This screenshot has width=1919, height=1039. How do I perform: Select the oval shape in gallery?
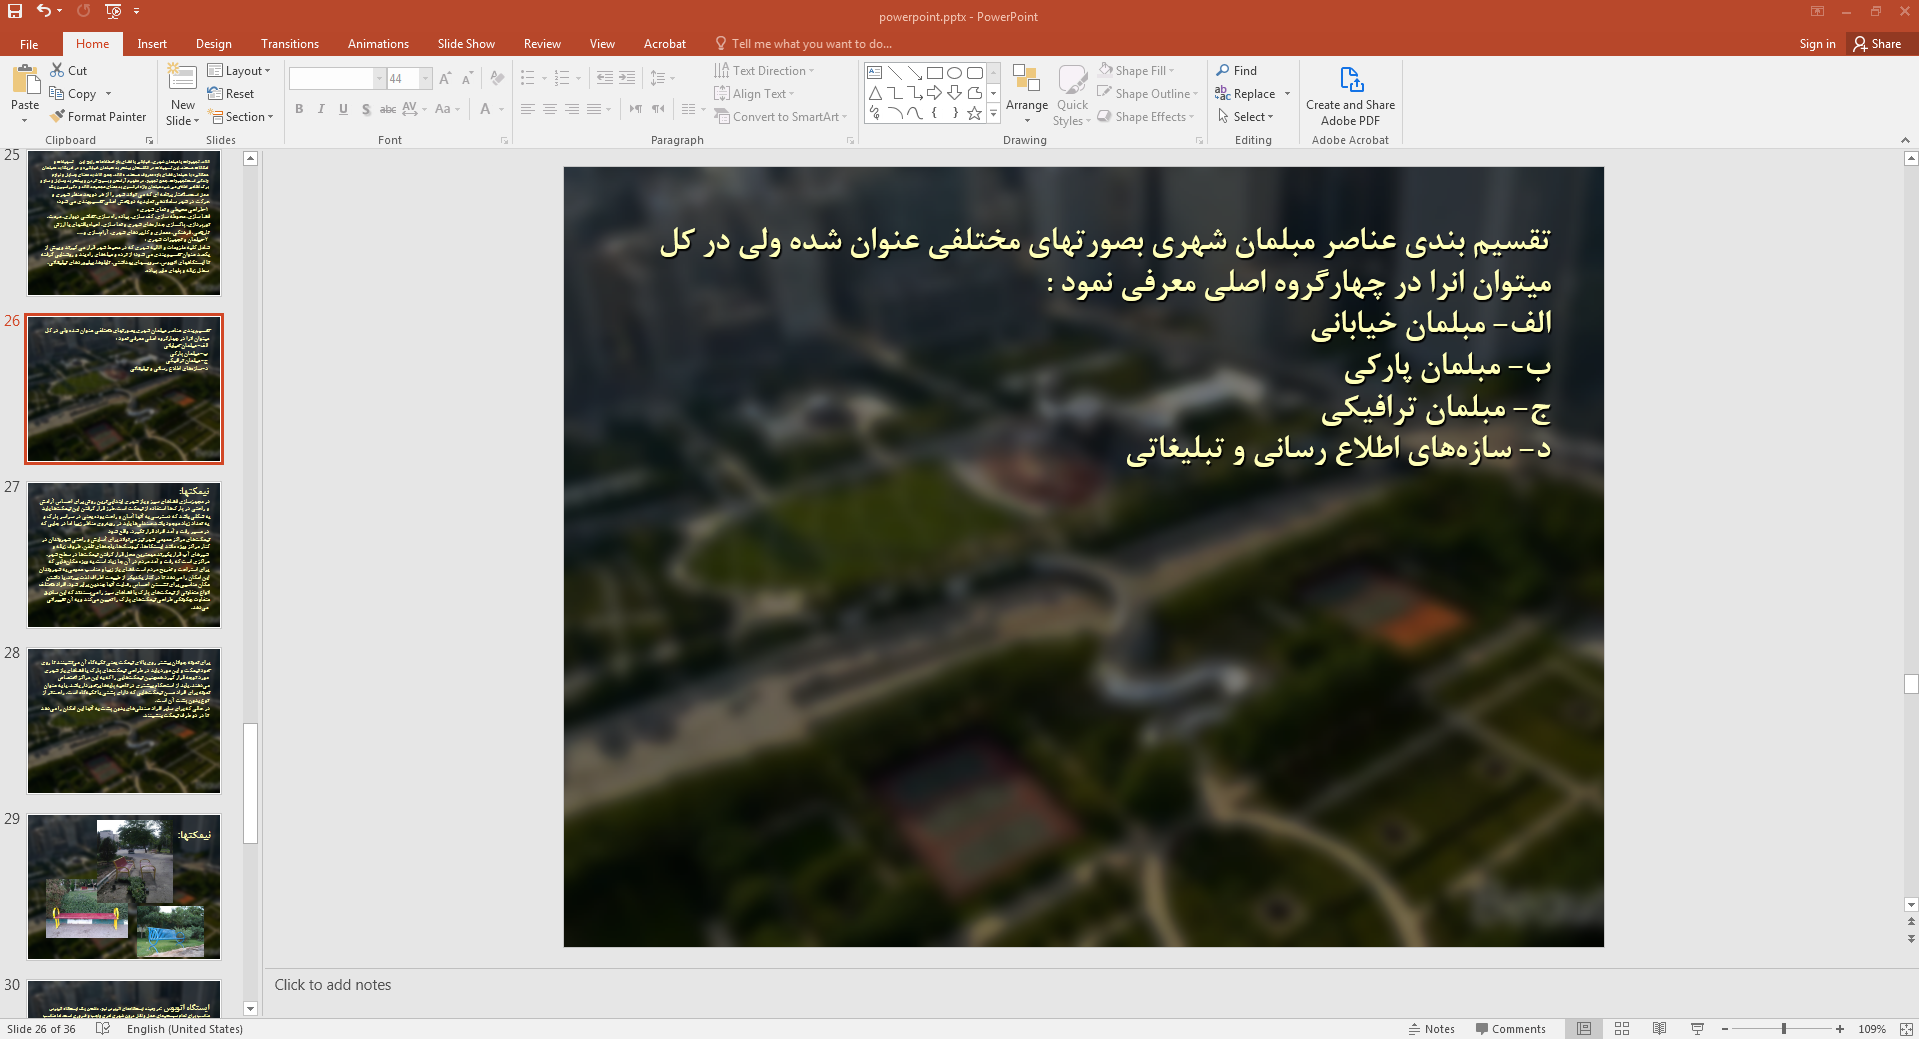954,73
